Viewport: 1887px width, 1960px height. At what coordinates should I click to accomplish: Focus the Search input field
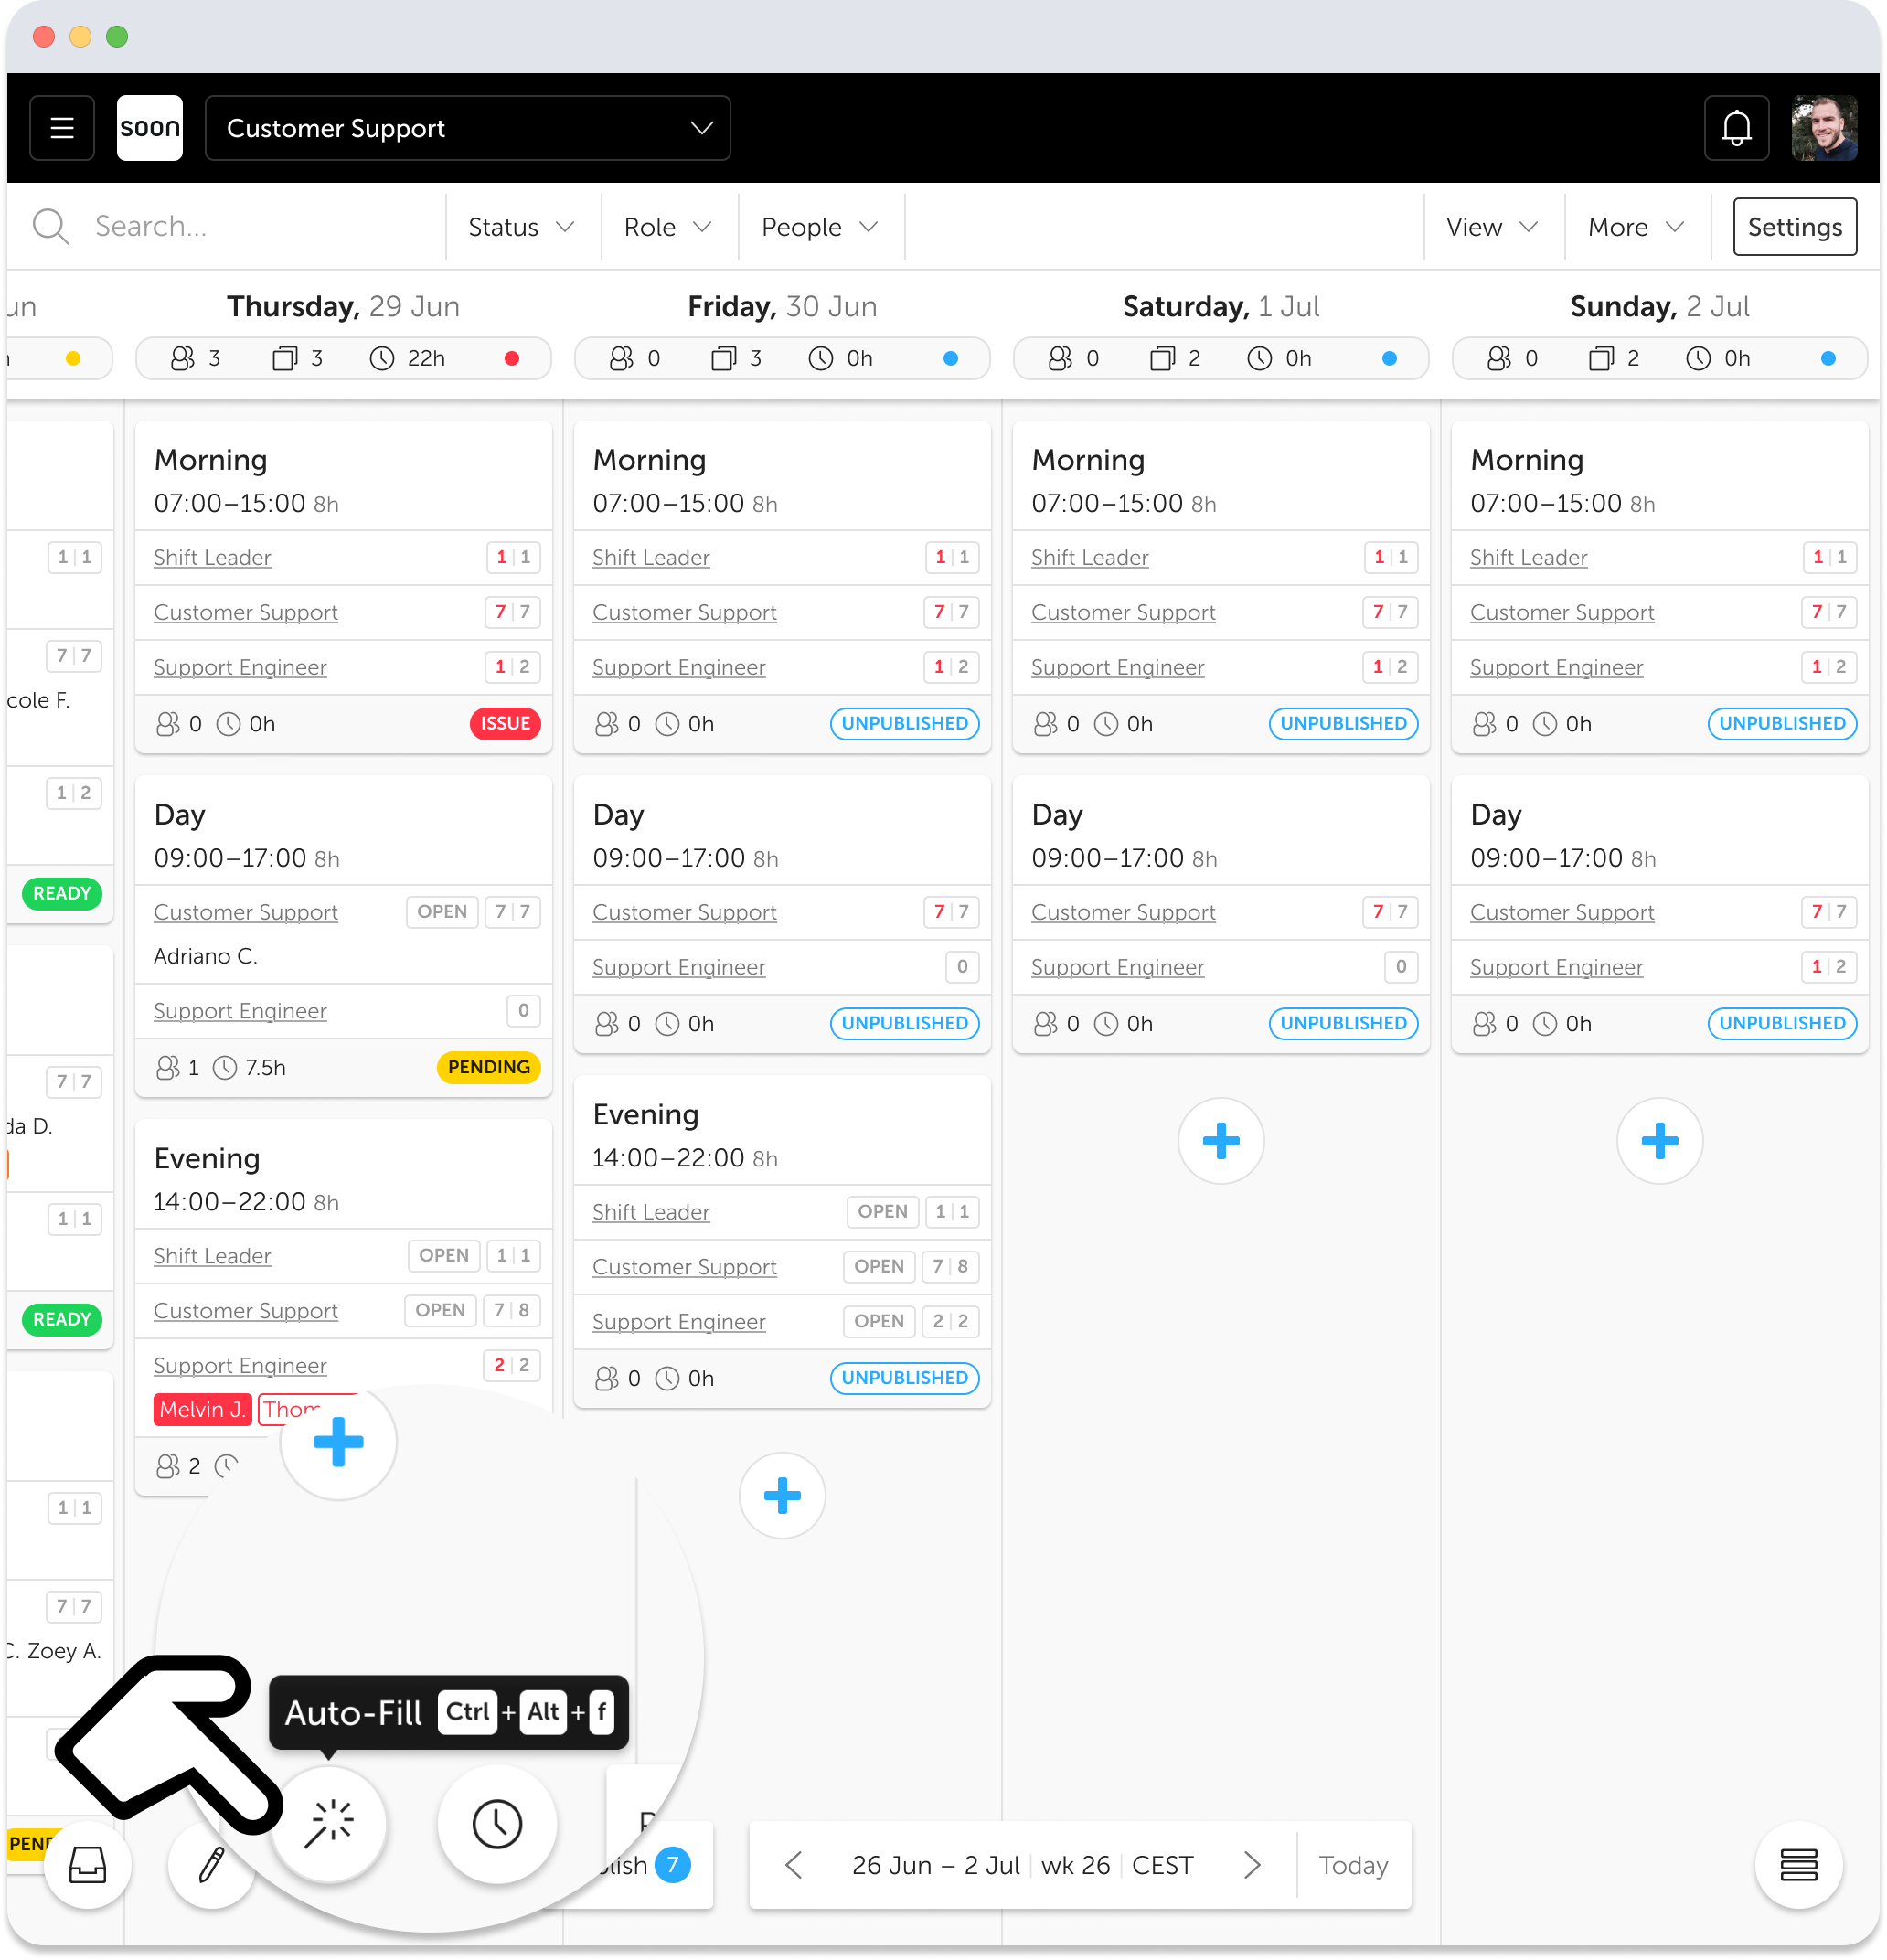pos(260,227)
